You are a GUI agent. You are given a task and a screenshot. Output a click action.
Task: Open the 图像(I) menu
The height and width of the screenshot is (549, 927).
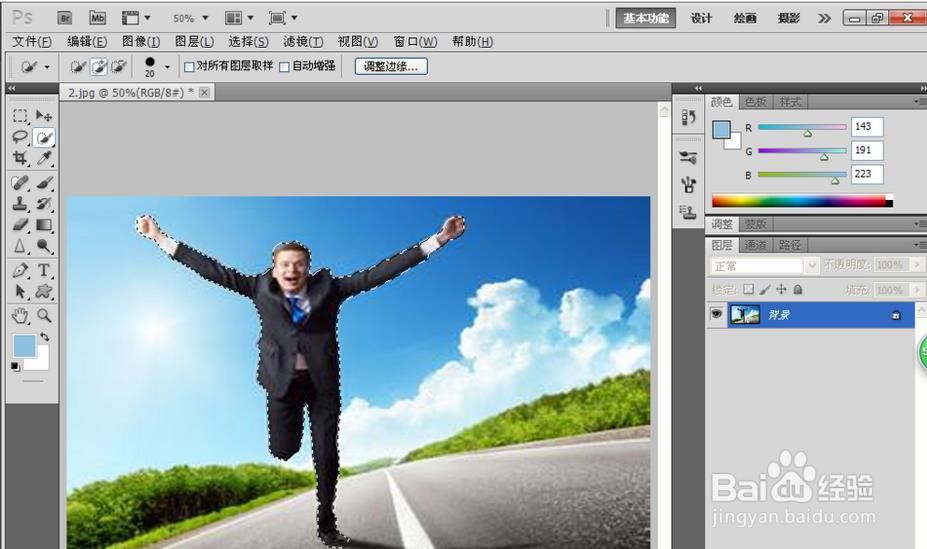[141, 42]
